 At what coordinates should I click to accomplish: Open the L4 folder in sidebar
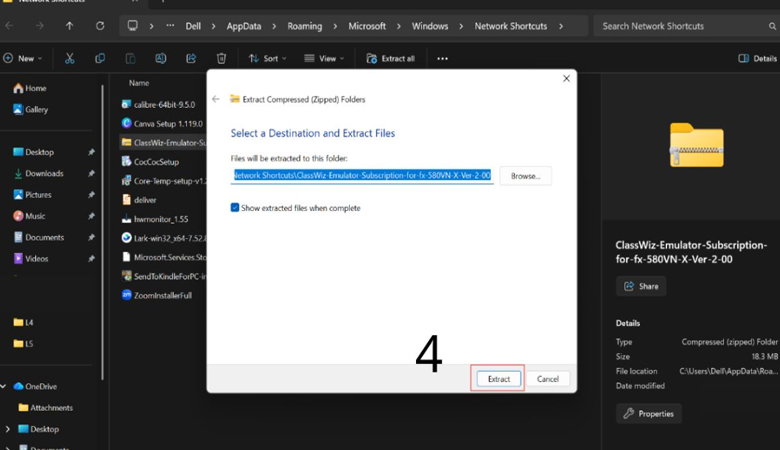[23, 323]
